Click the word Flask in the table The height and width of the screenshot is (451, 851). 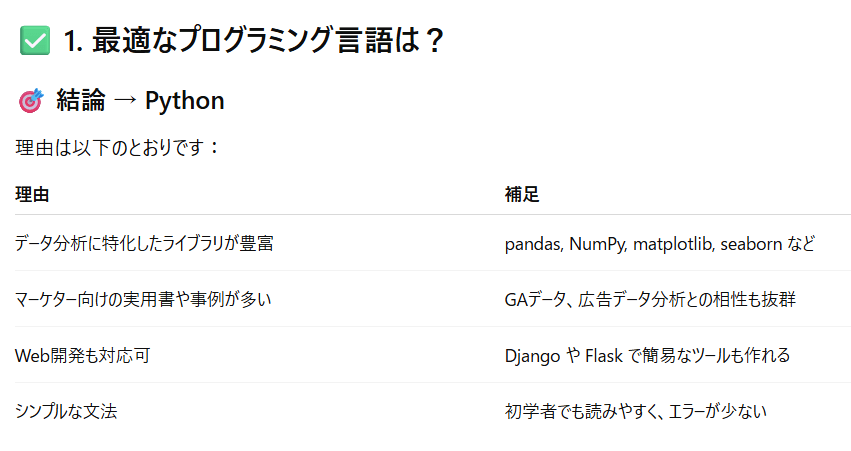(x=604, y=355)
